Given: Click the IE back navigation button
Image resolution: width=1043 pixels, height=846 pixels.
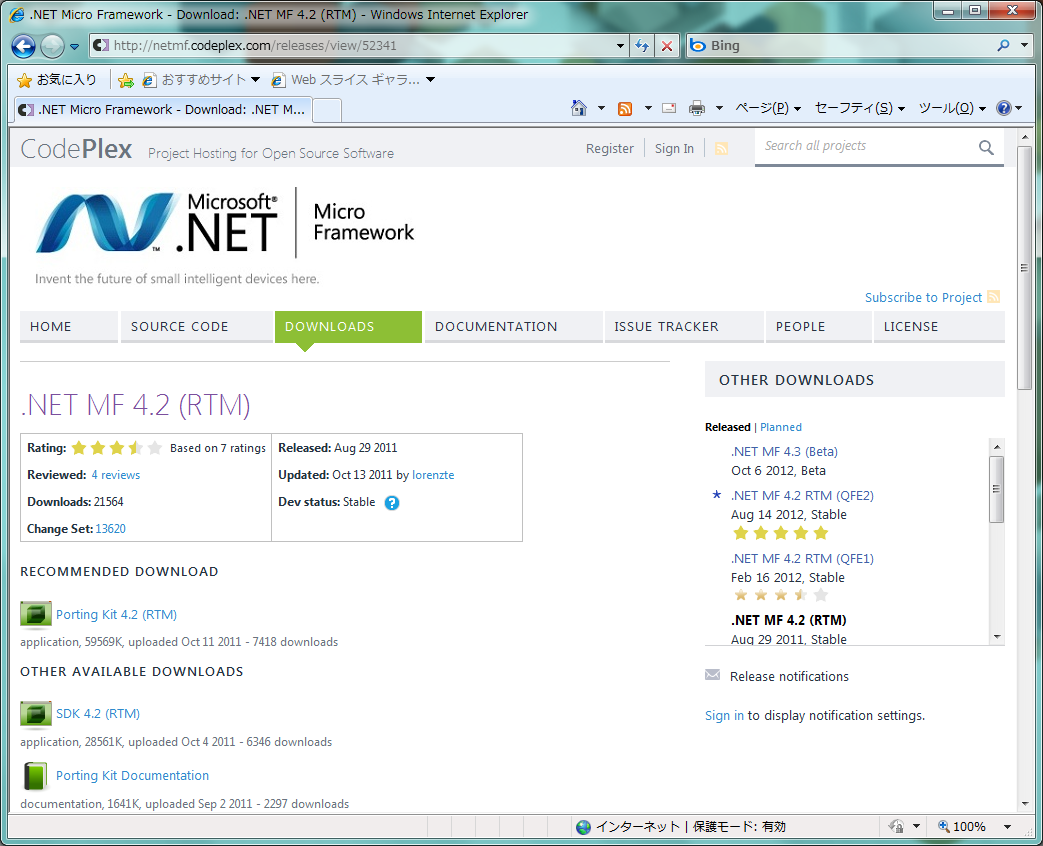Looking at the screenshot, I should click(24, 46).
